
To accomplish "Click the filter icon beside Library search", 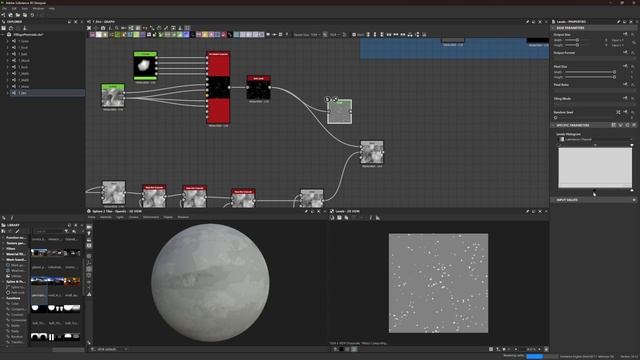I will 67,231.
